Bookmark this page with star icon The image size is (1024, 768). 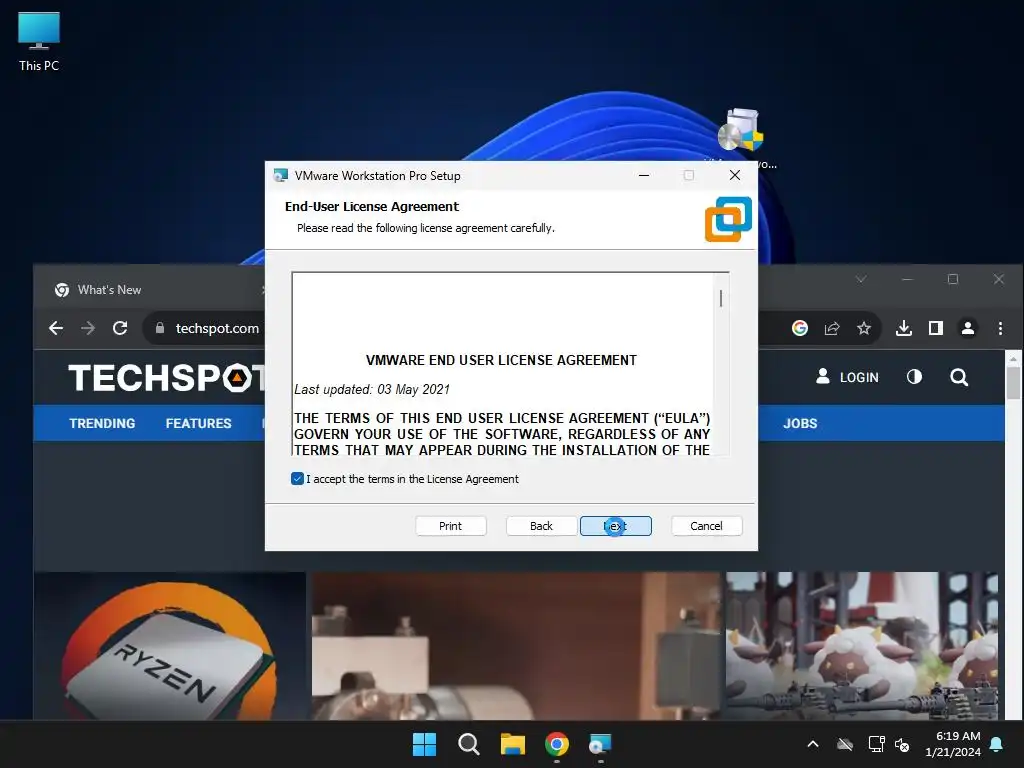click(864, 328)
